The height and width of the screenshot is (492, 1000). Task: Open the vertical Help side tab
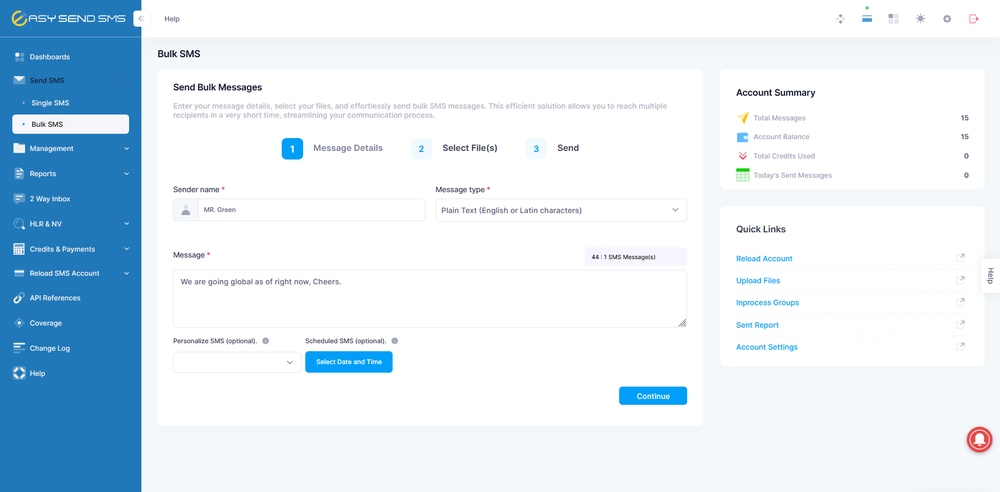pyautogui.click(x=990, y=276)
